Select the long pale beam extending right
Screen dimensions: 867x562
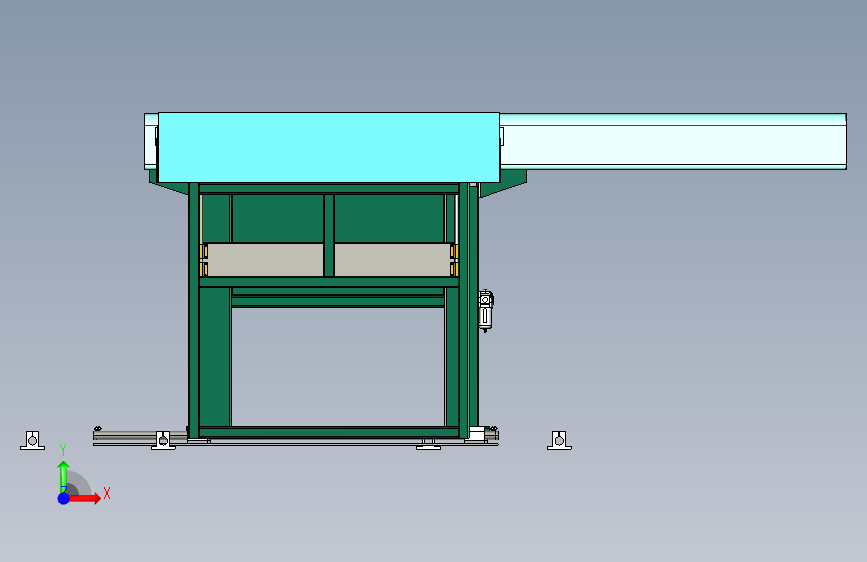673,142
